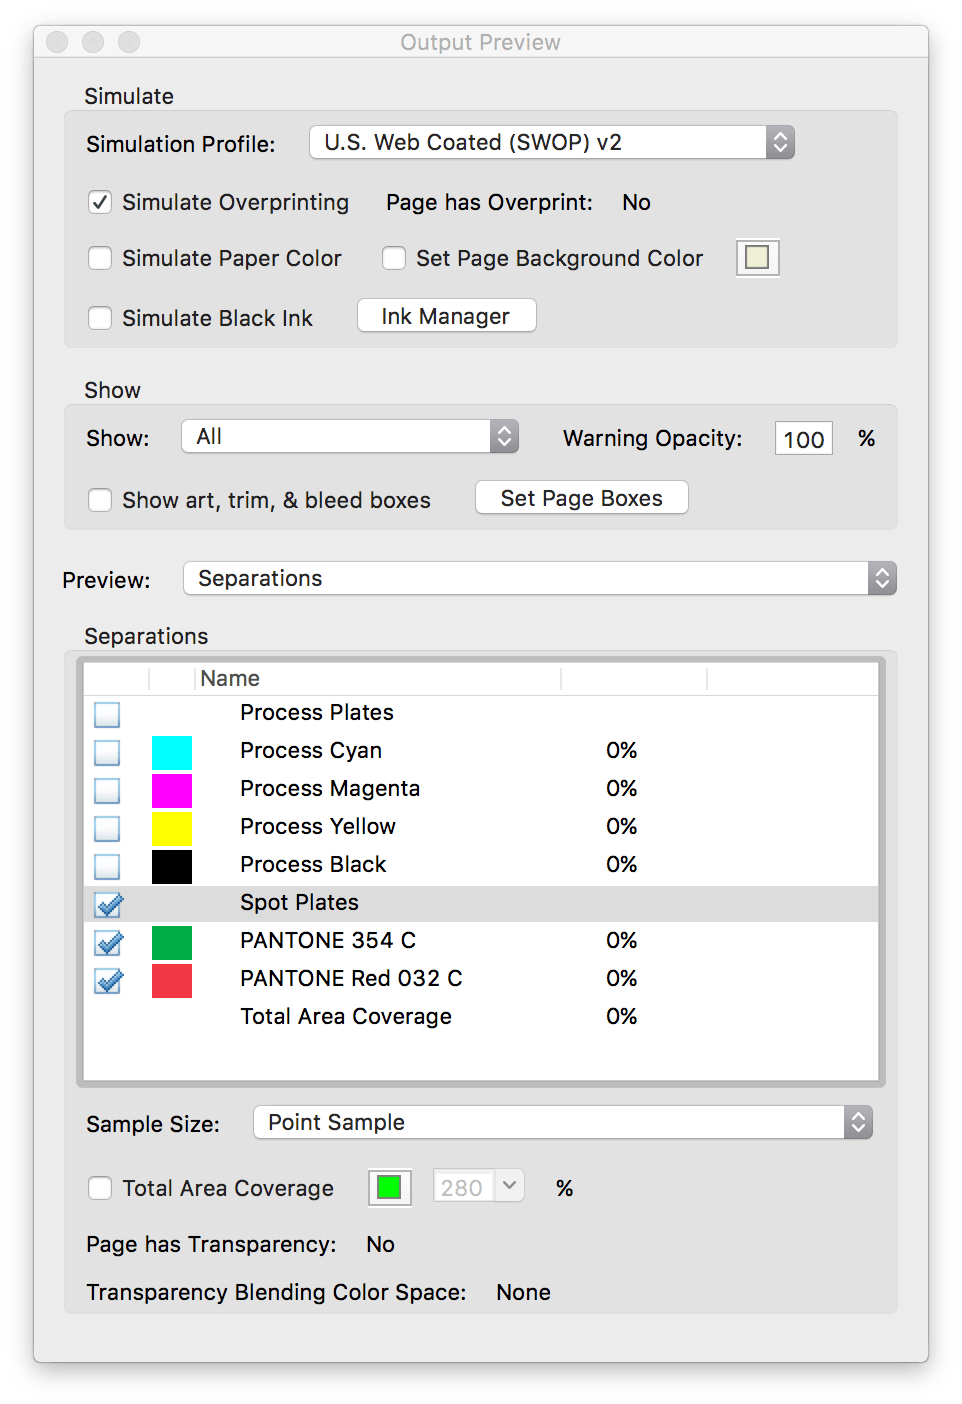The image size is (962, 1404).
Task: Open the Ink Manager
Action: [446, 315]
